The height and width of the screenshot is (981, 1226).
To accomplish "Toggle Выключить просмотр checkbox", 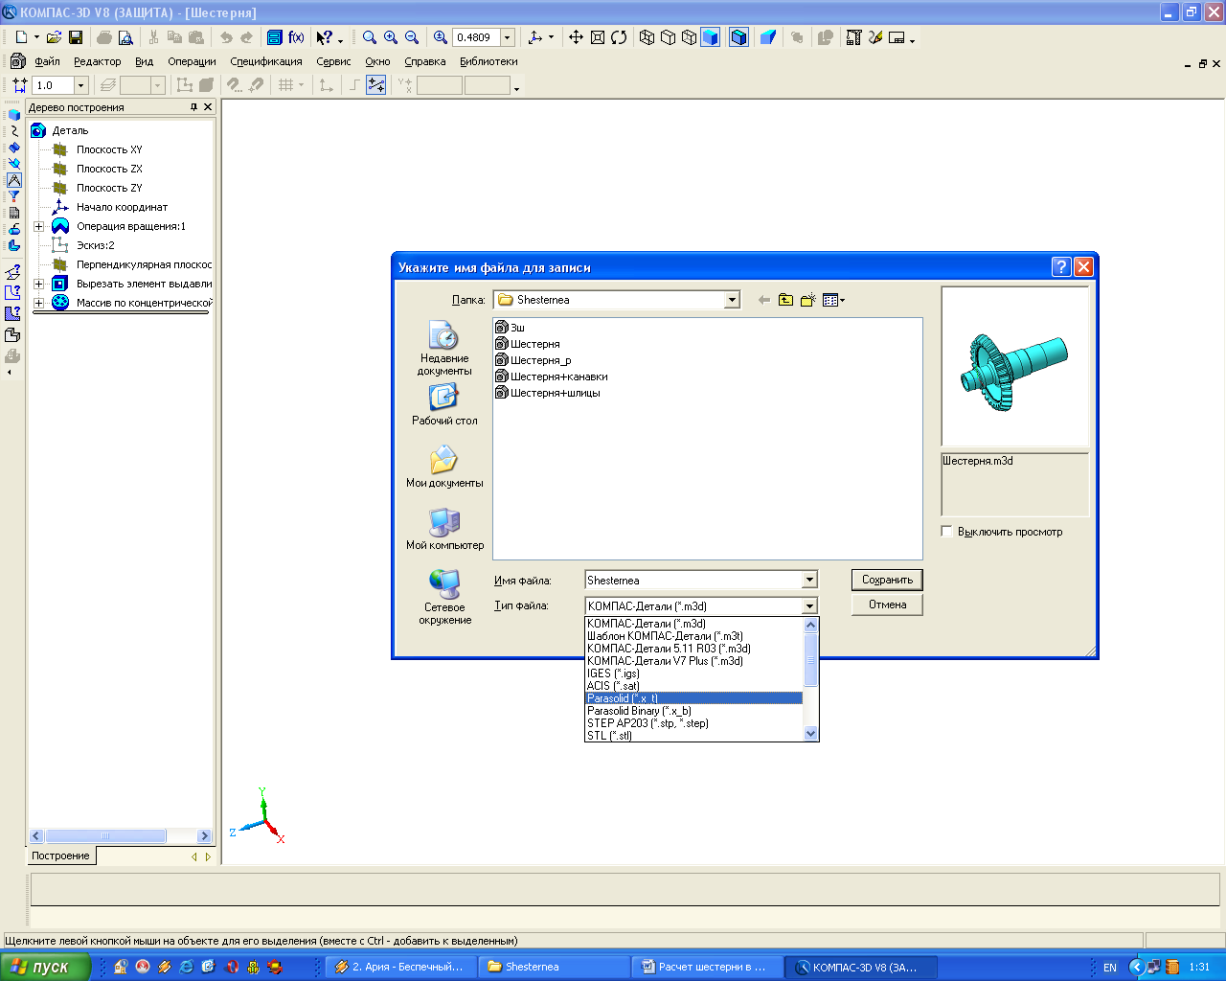I will click(x=947, y=531).
